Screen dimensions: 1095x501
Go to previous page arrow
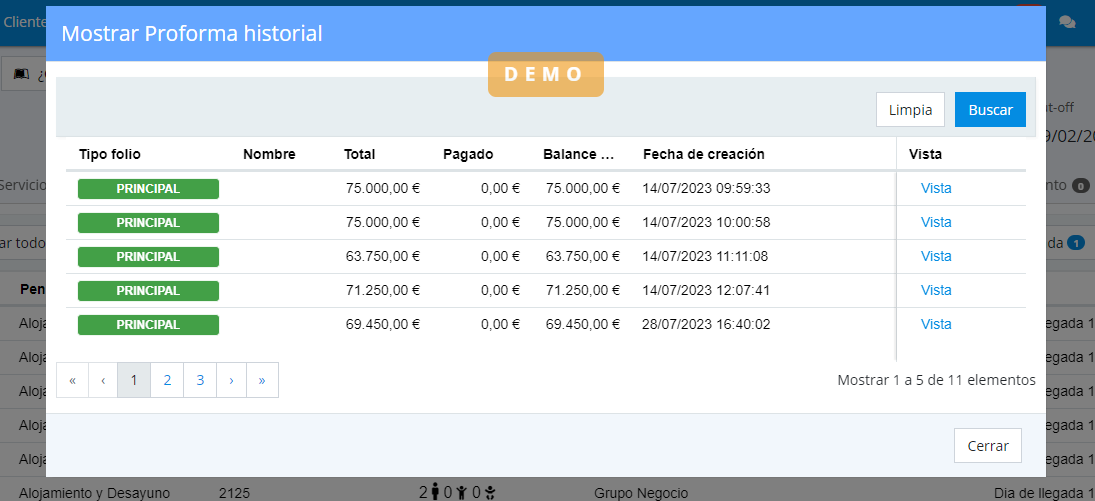103,380
